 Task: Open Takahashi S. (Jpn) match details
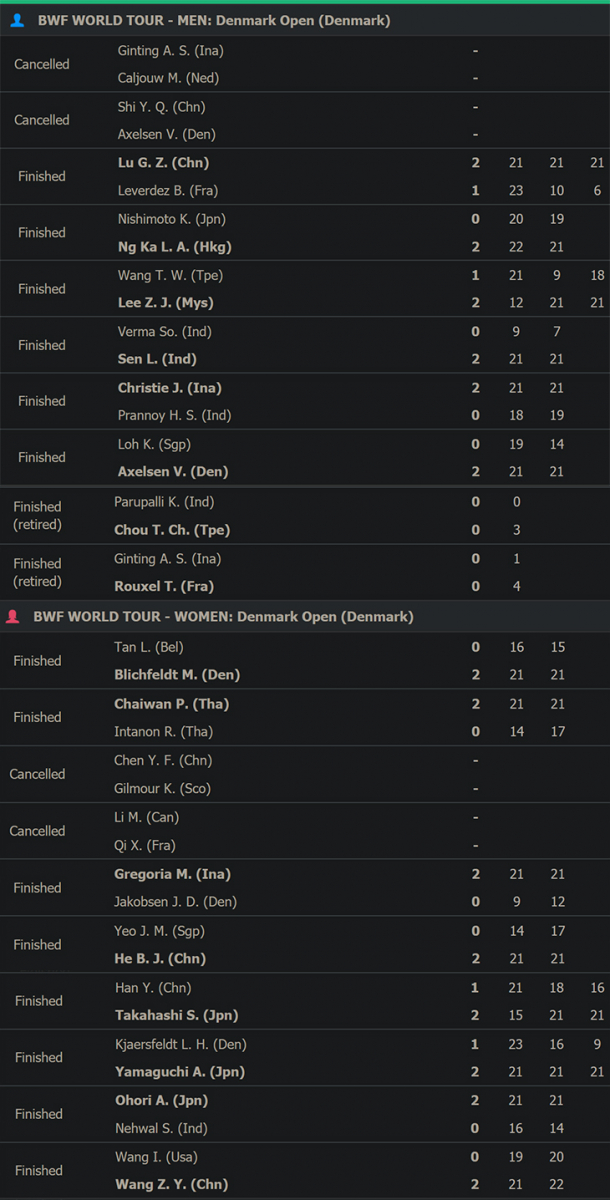click(305, 1001)
